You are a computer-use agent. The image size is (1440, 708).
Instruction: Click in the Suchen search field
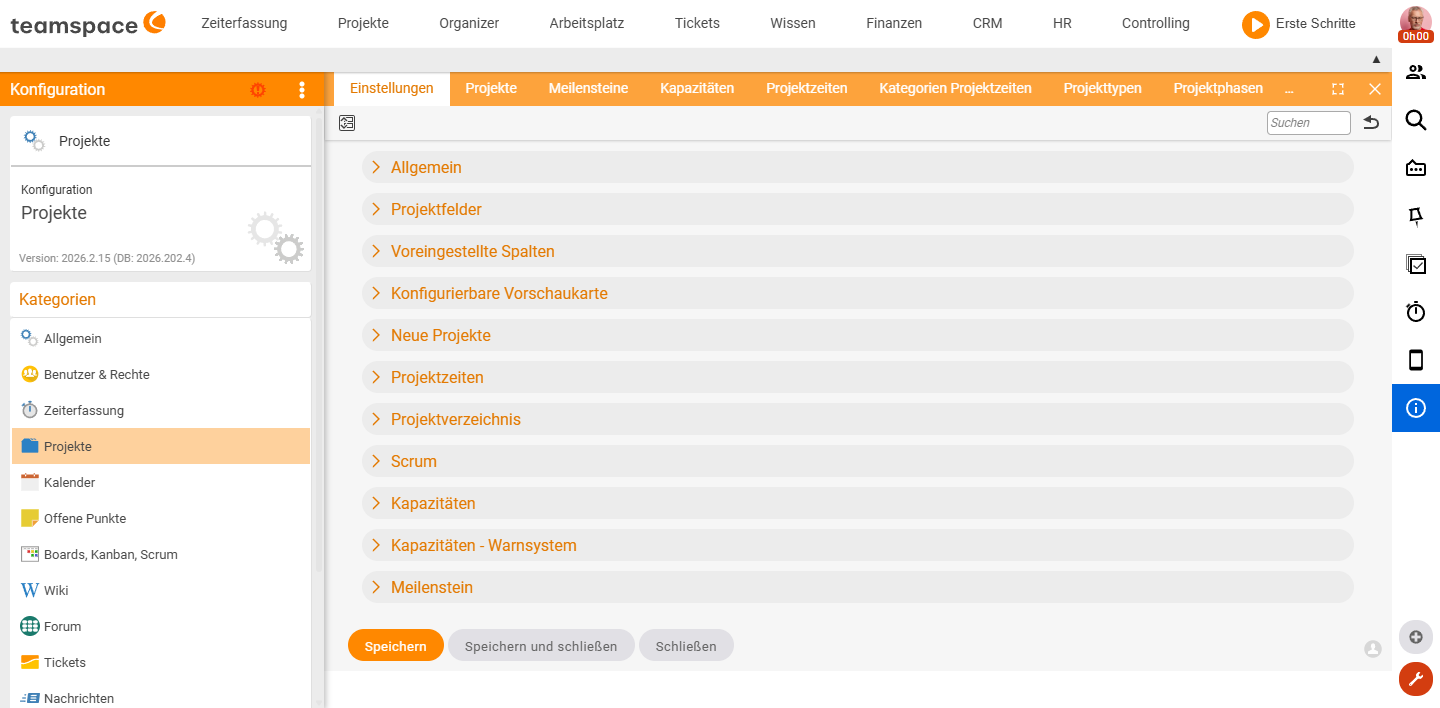click(x=1309, y=123)
